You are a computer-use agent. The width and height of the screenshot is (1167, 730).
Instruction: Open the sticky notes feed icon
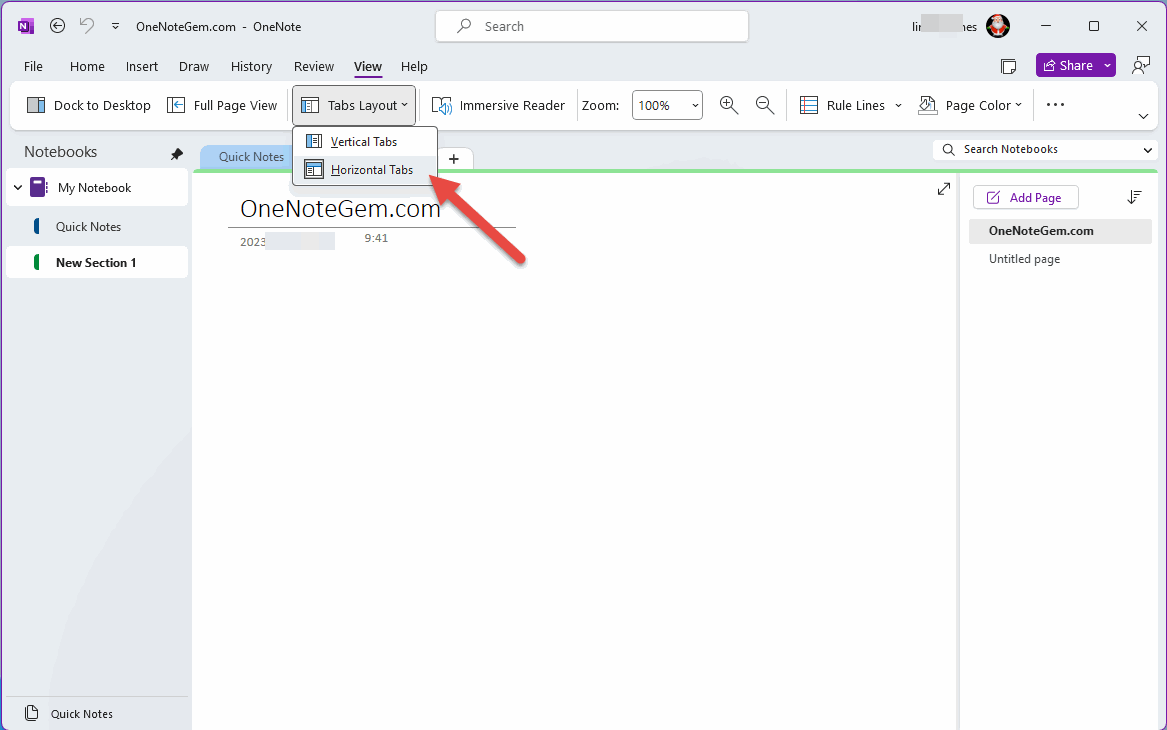[x=1008, y=66]
